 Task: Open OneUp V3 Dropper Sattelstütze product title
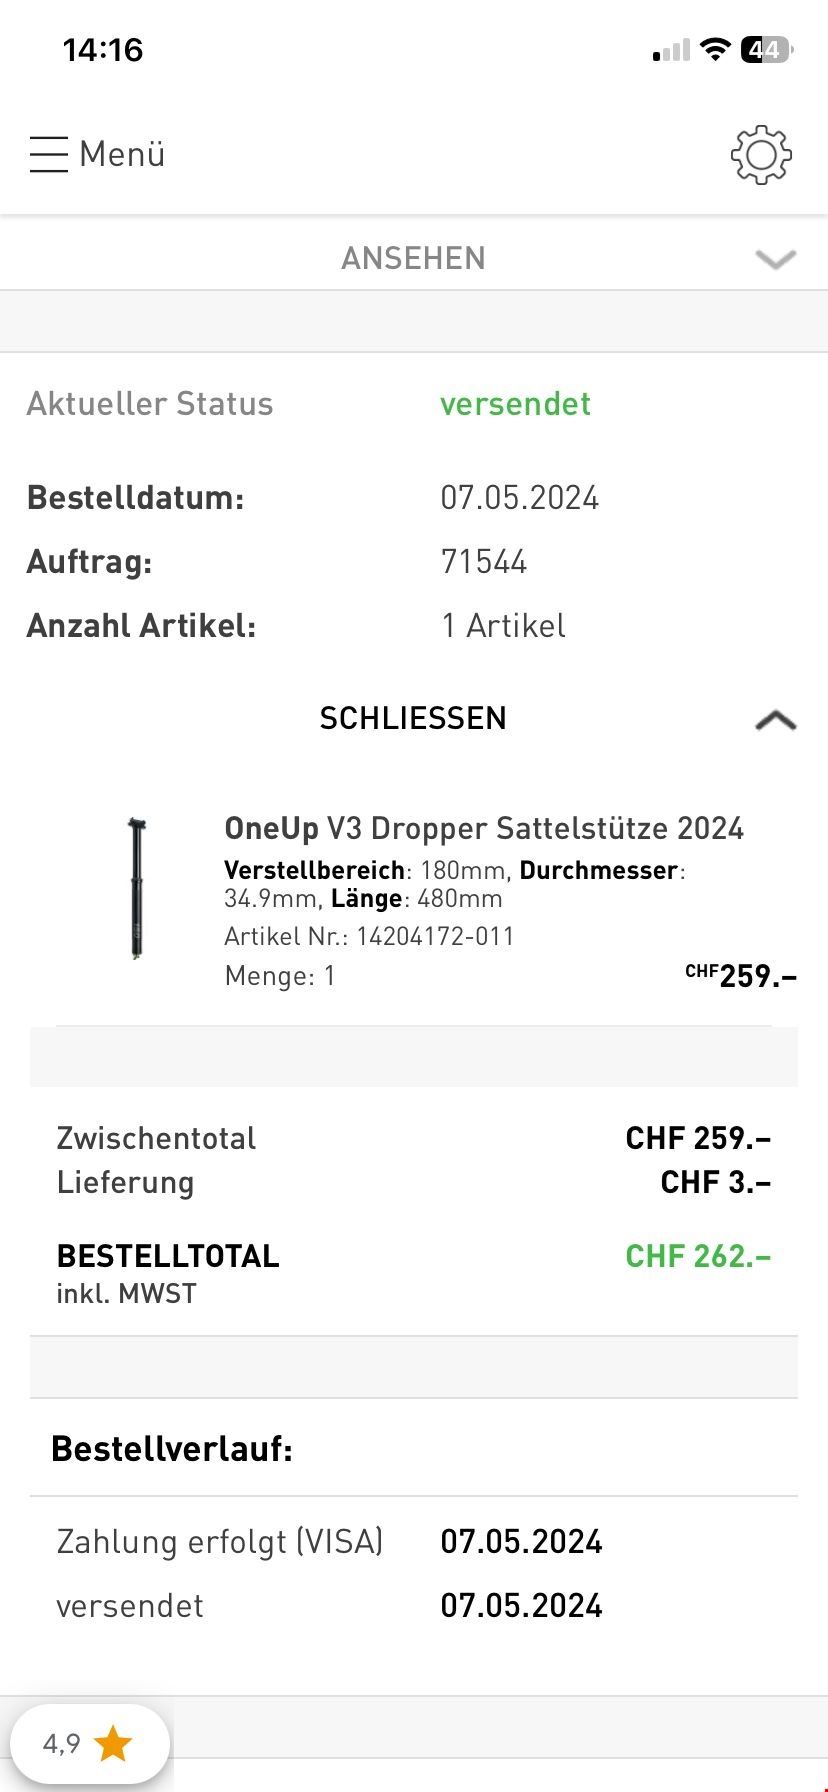coord(484,828)
